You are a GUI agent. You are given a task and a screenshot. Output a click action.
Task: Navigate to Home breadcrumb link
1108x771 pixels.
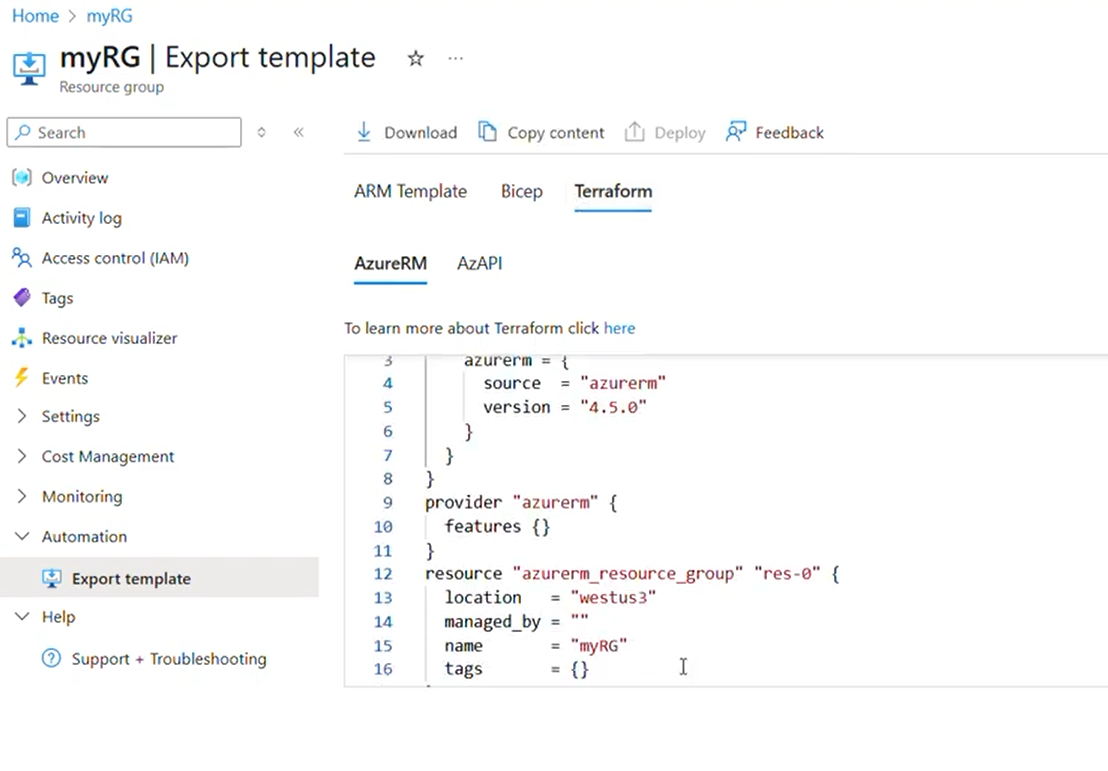pyautogui.click(x=35, y=16)
